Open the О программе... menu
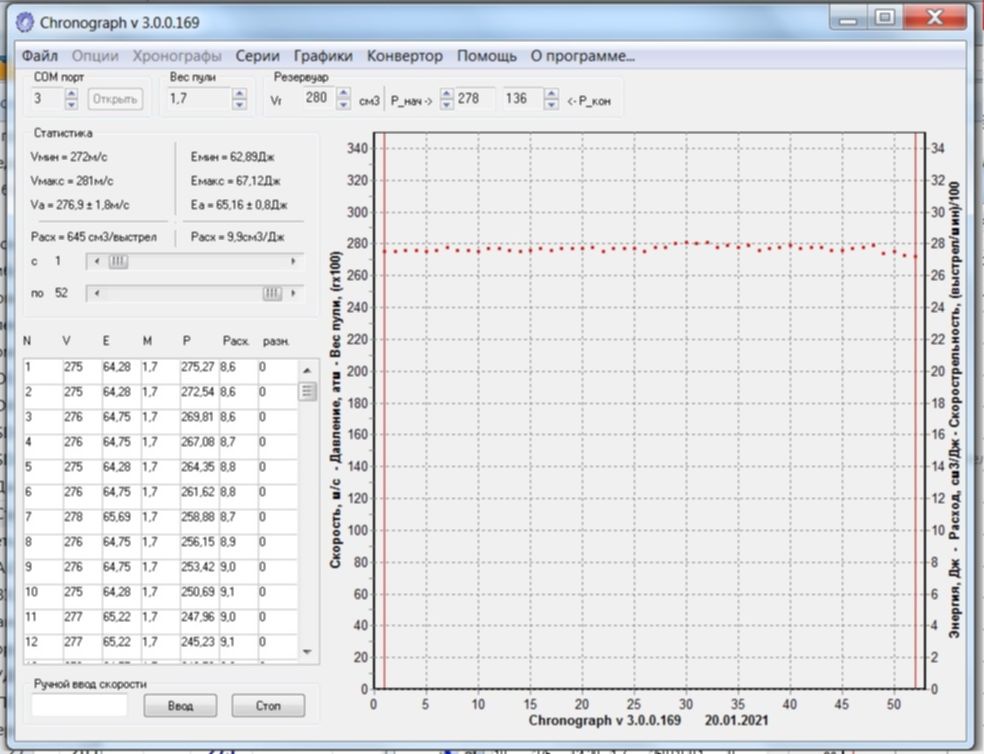Screen dimensions: 984x754 [582, 56]
